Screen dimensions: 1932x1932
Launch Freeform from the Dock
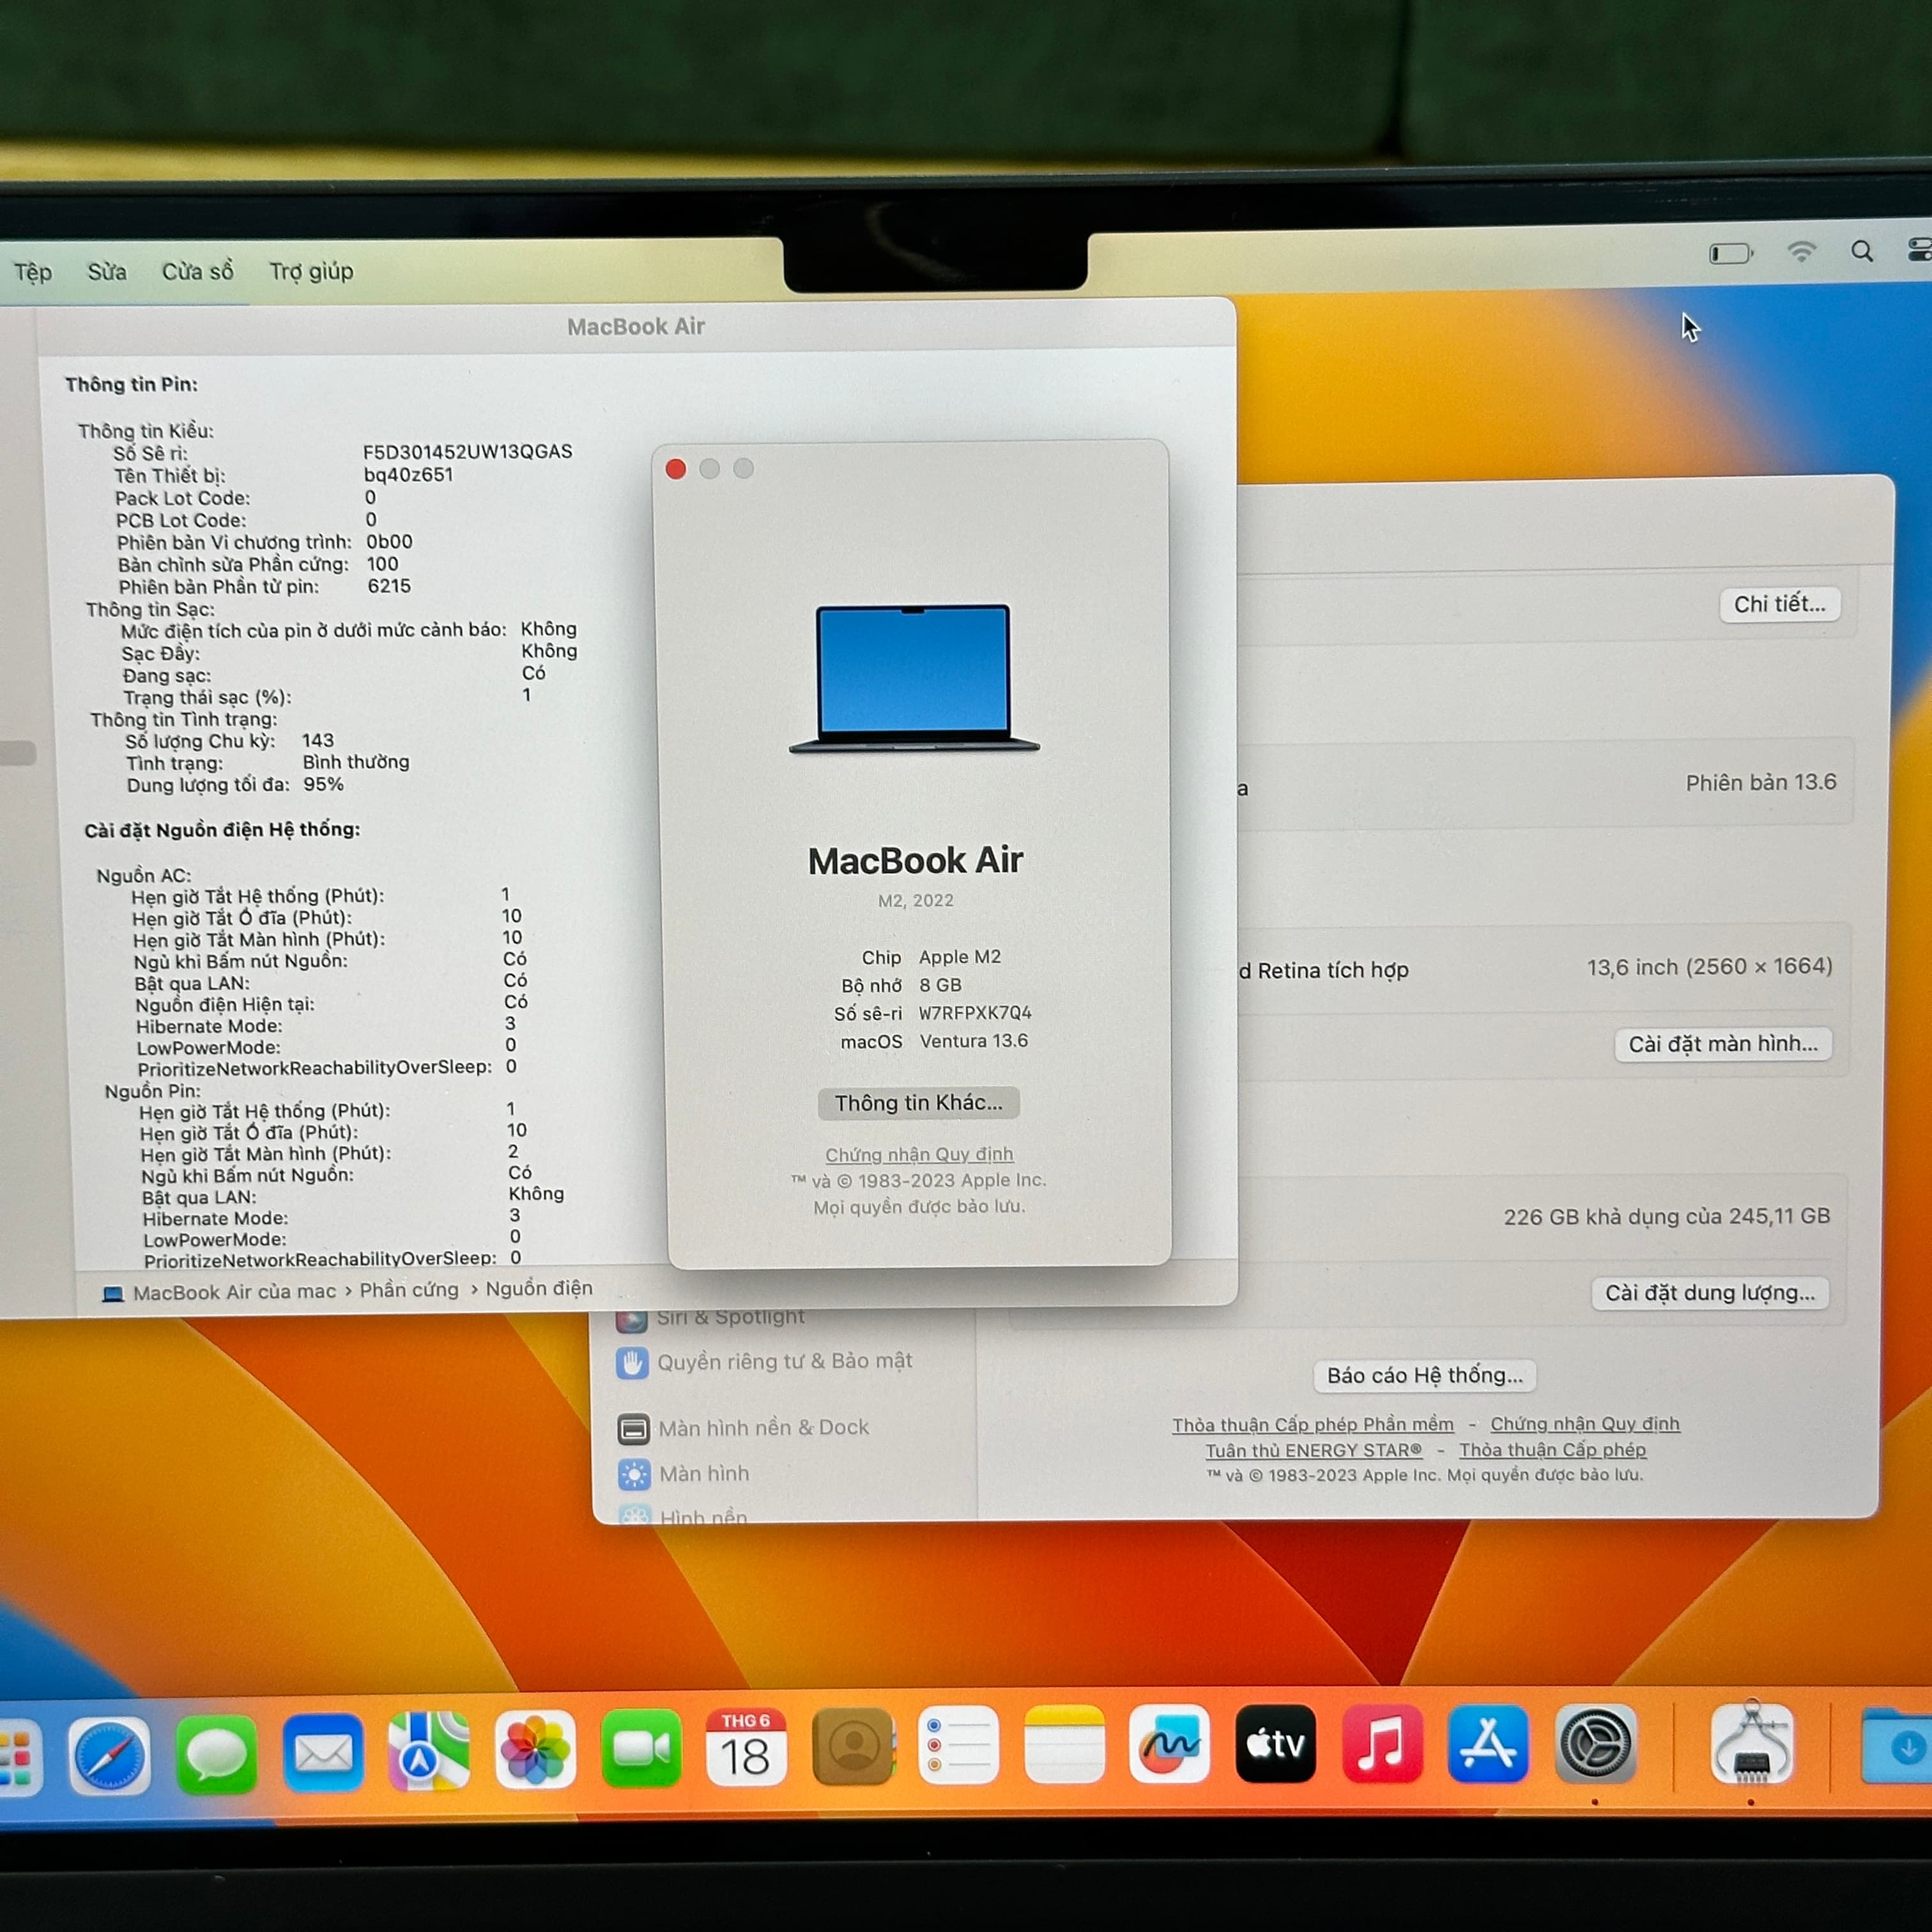coord(1170,1744)
